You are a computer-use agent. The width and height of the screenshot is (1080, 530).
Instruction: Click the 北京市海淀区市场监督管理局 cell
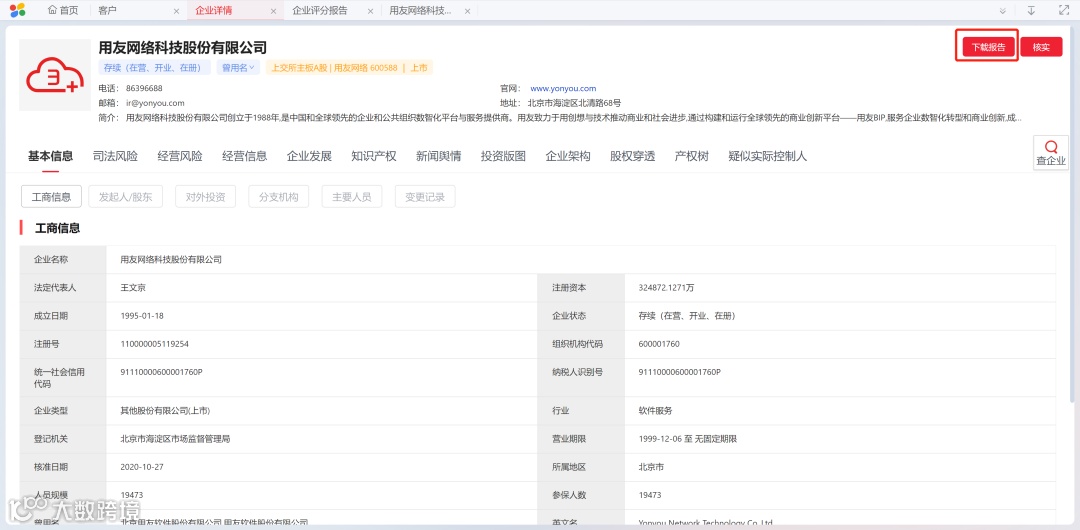pyautogui.click(x=175, y=439)
